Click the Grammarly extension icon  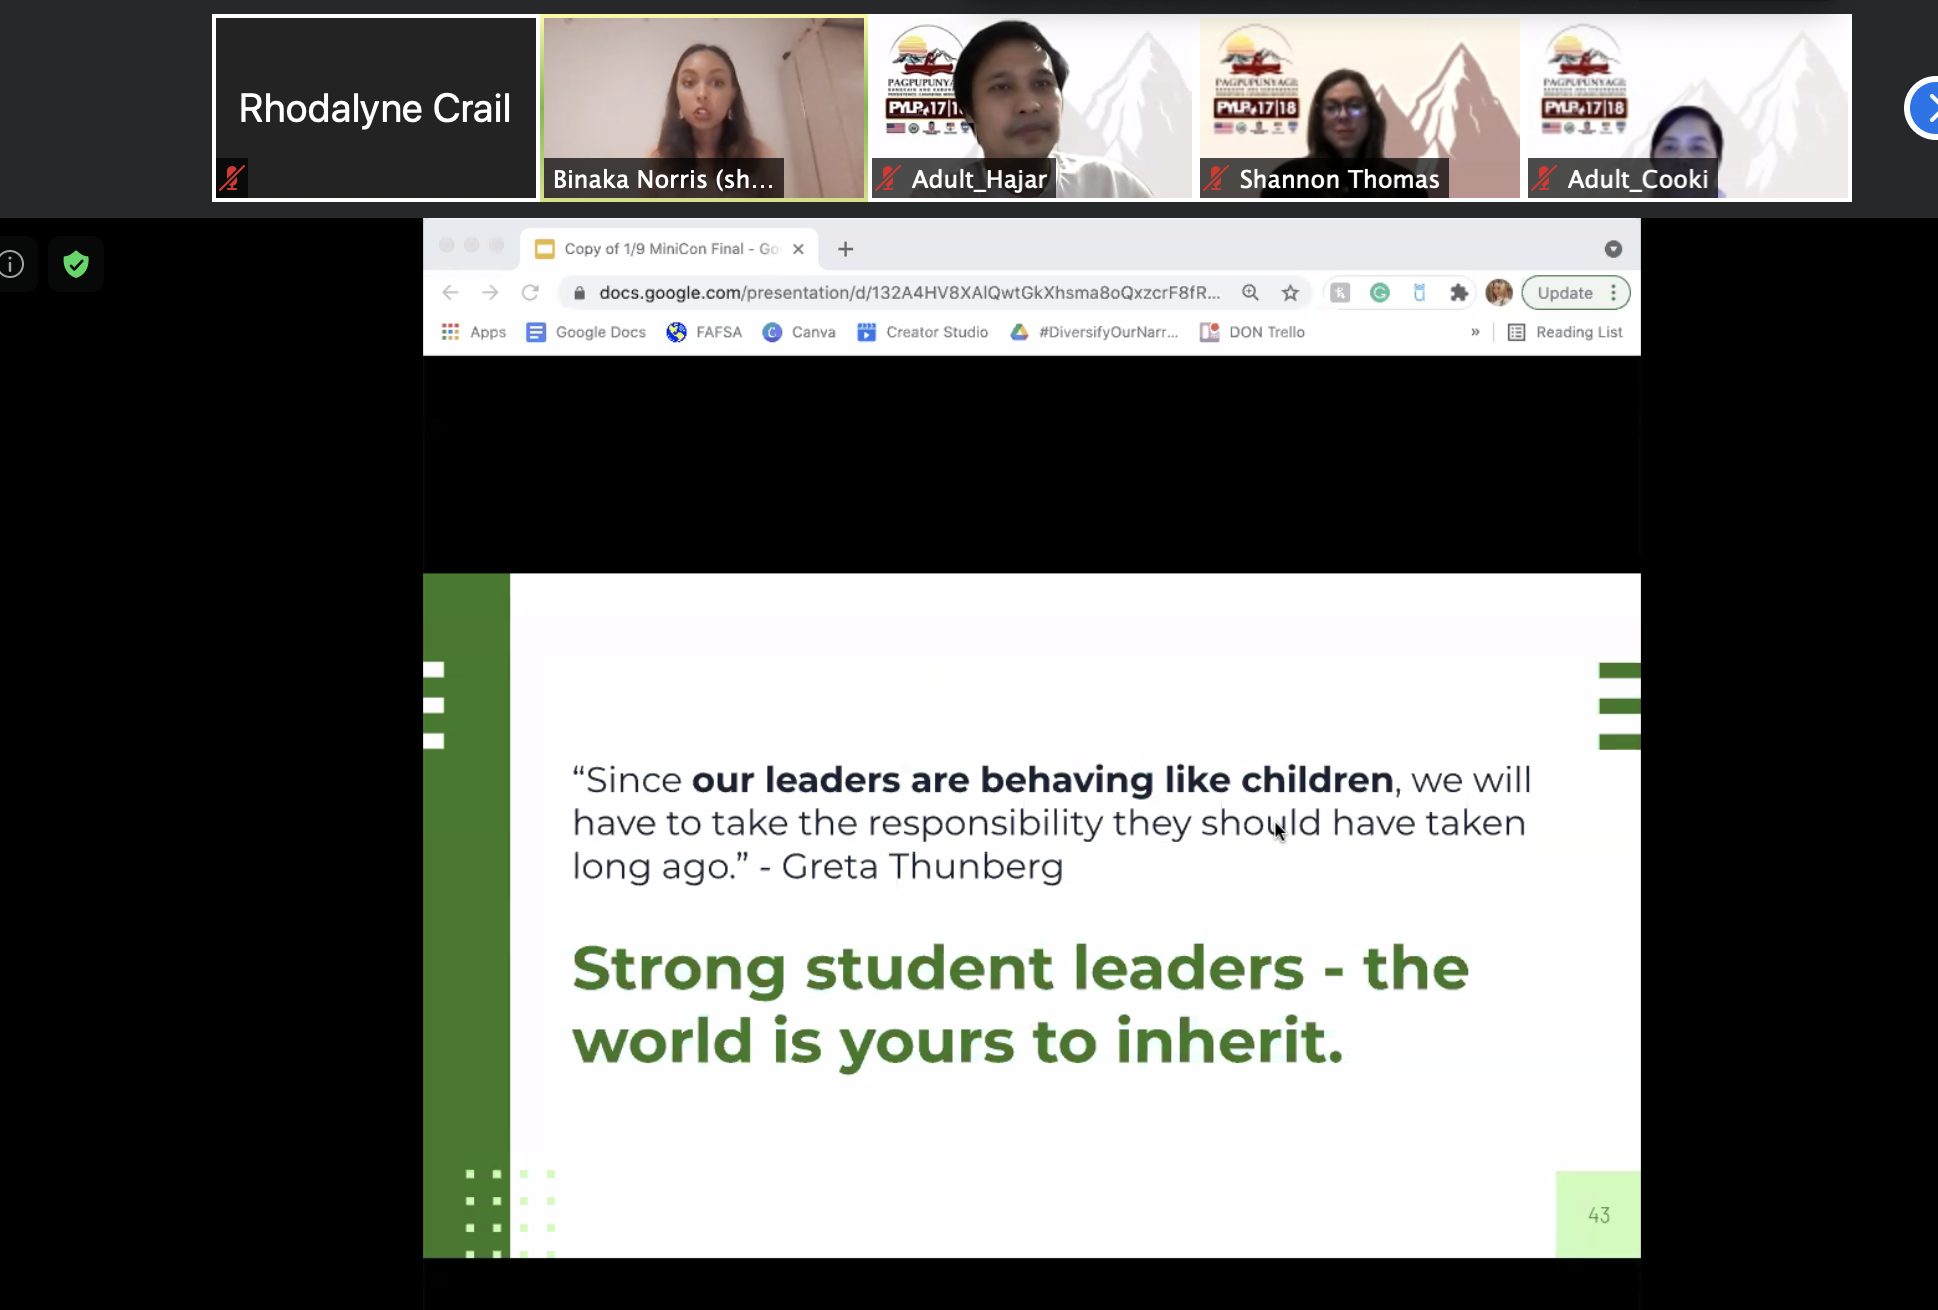point(1380,293)
